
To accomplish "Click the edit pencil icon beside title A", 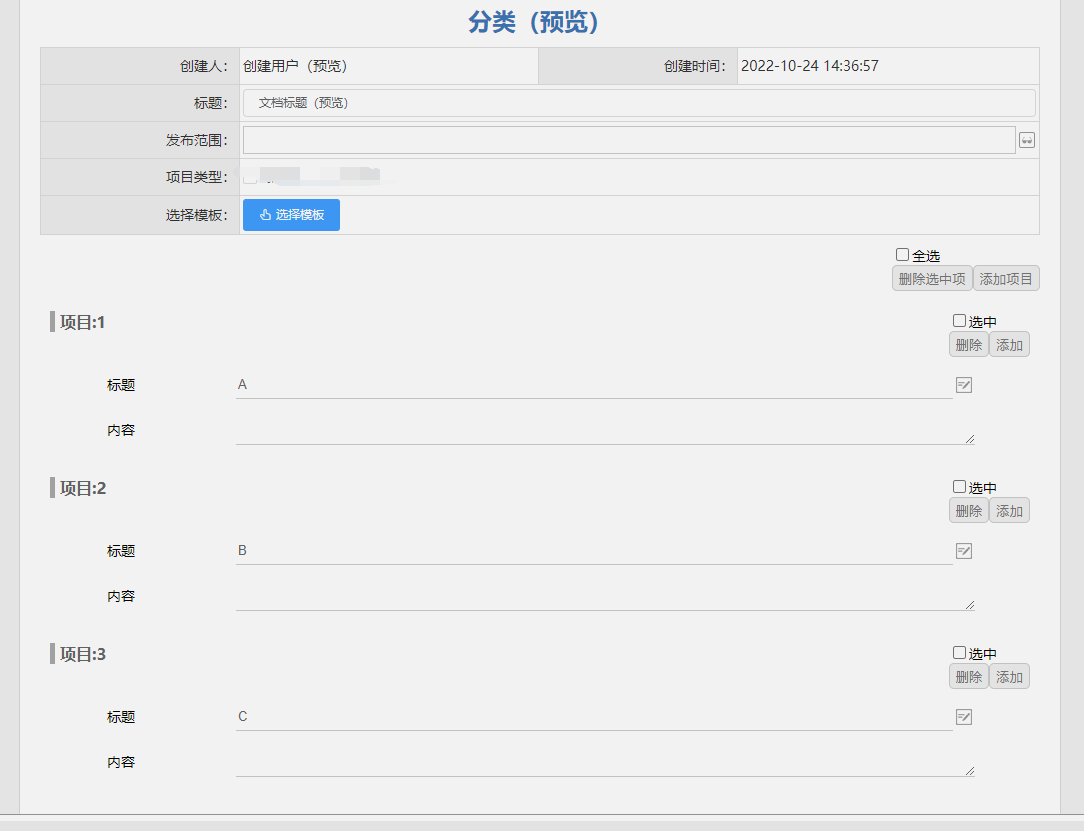I will (963, 384).
